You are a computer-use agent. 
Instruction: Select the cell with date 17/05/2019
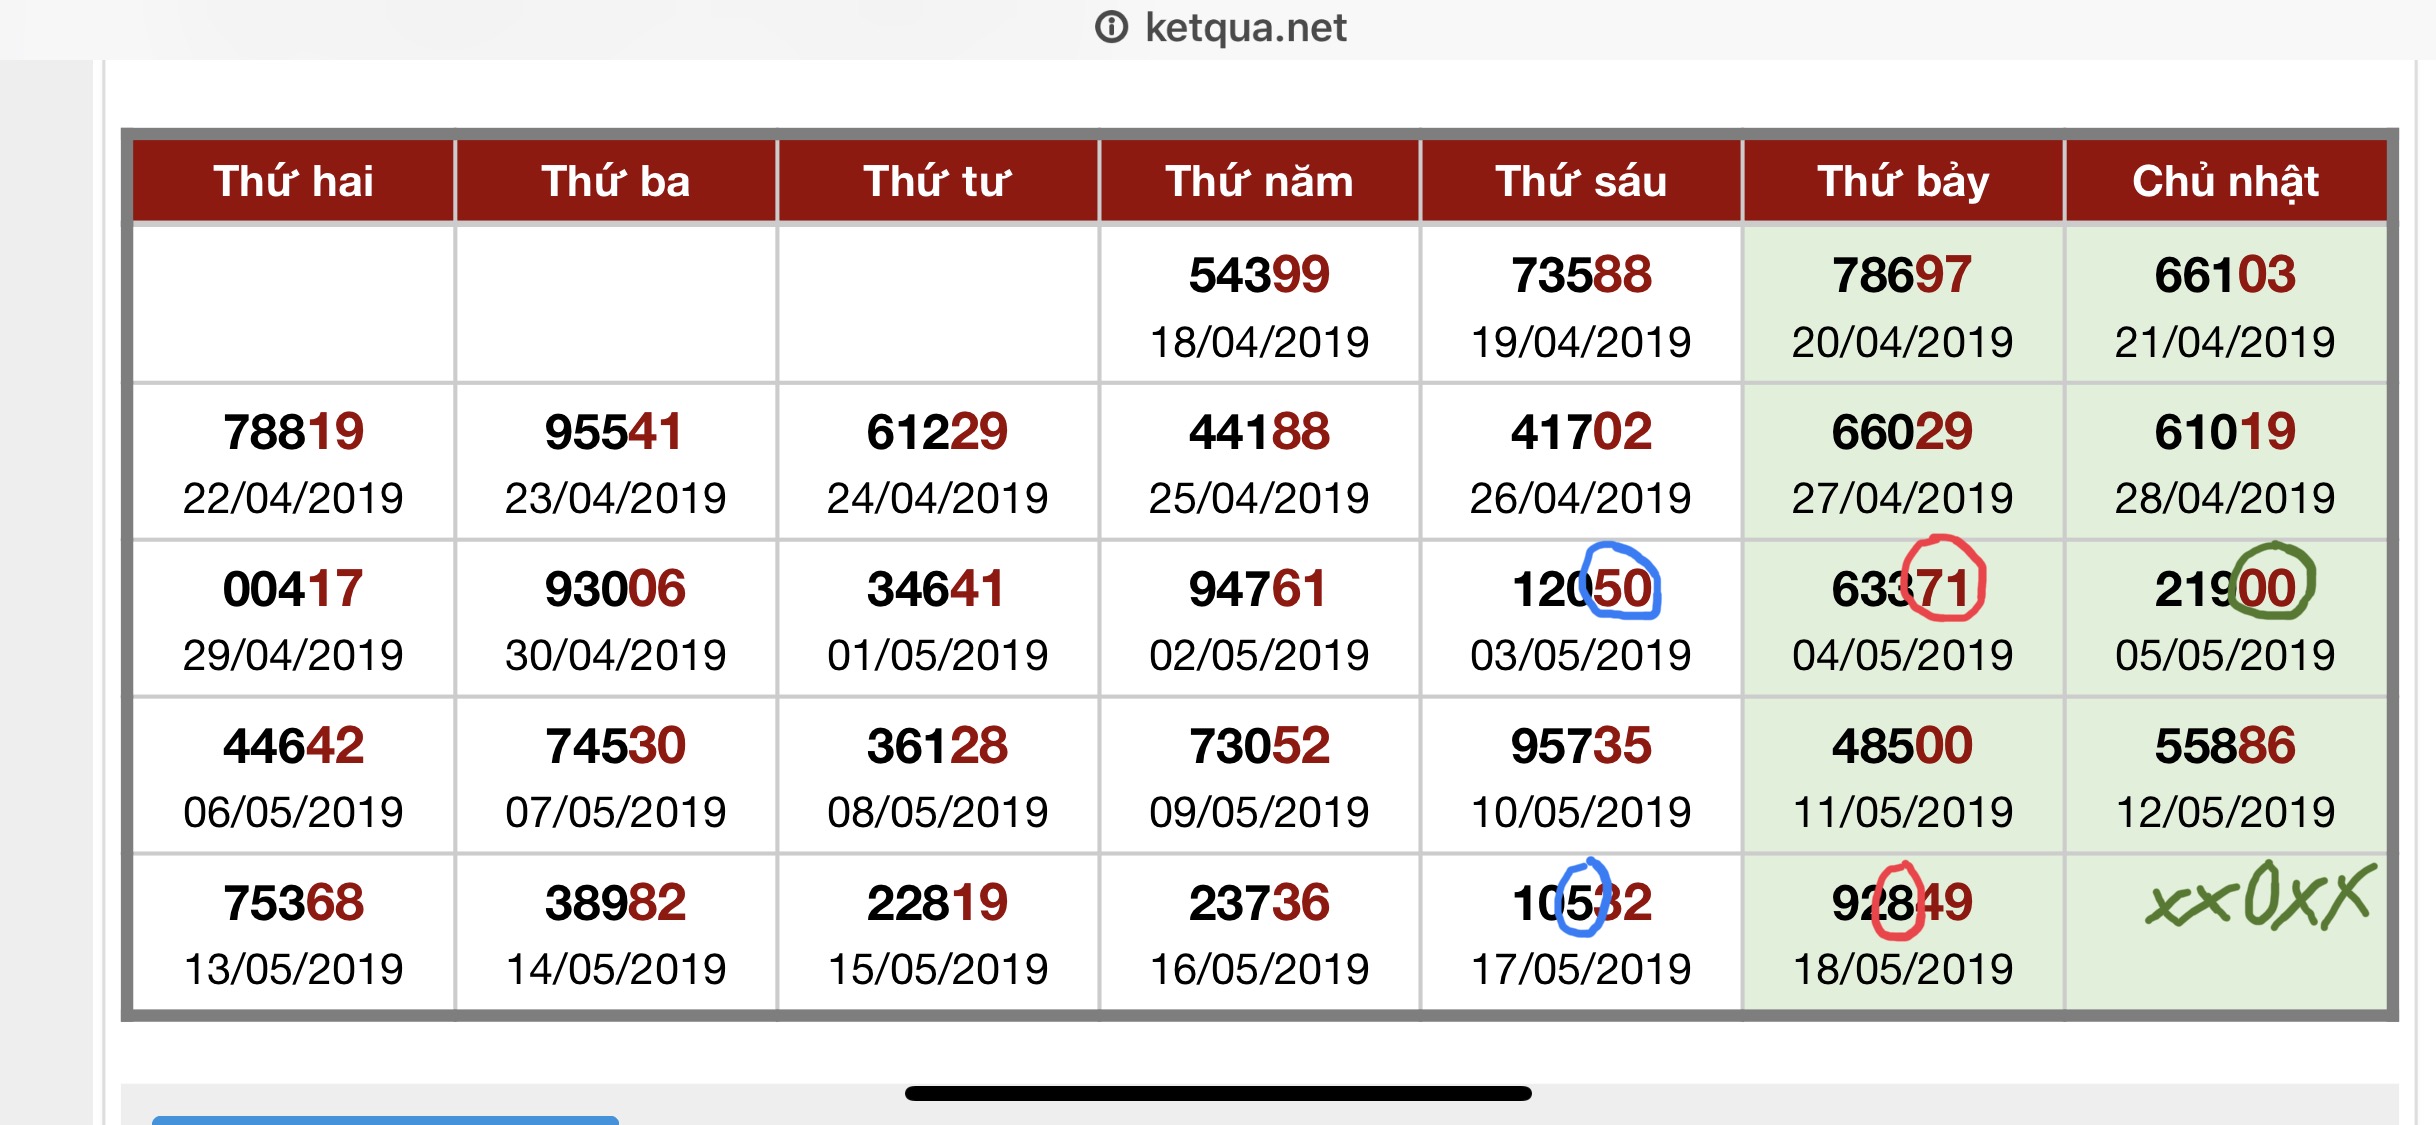tap(1581, 932)
